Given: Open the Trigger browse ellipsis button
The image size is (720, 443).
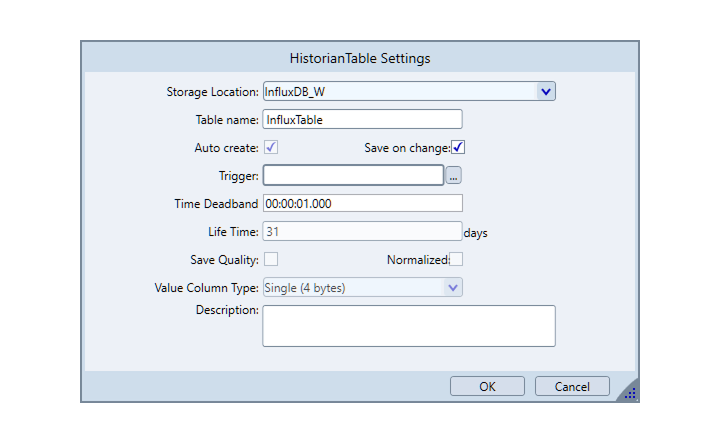Looking at the screenshot, I should coord(453,175).
